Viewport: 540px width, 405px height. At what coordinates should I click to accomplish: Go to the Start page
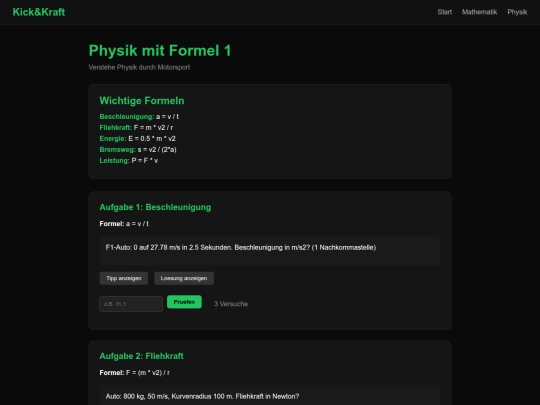(x=445, y=12)
